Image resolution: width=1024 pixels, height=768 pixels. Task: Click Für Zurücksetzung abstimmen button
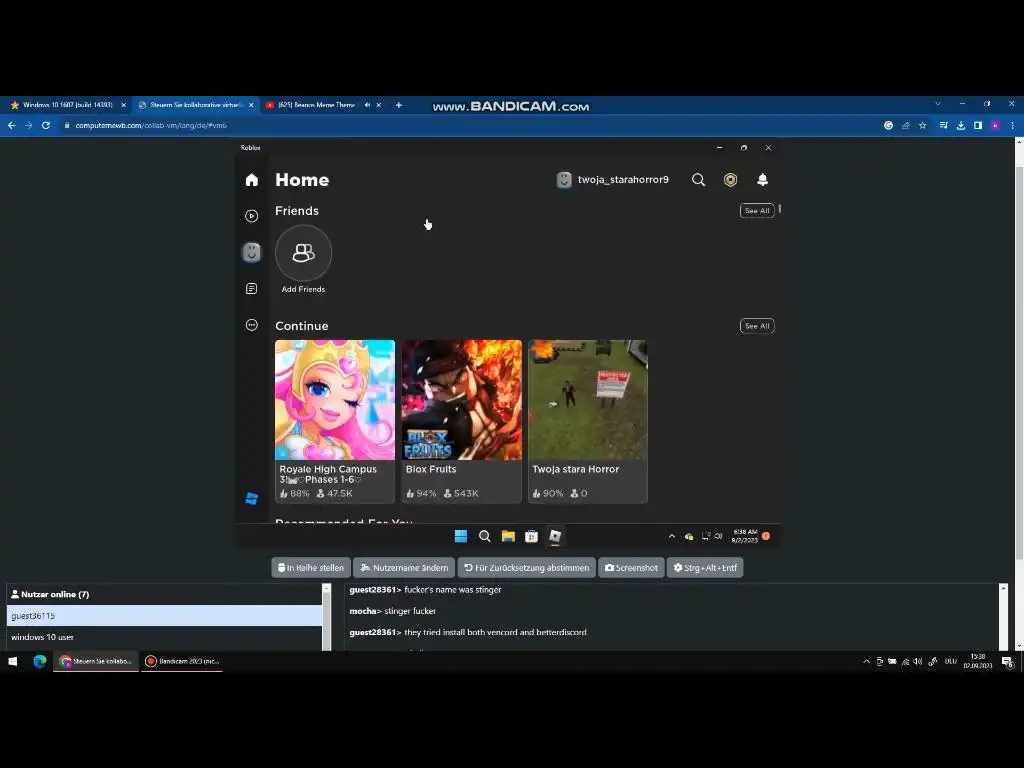point(527,568)
